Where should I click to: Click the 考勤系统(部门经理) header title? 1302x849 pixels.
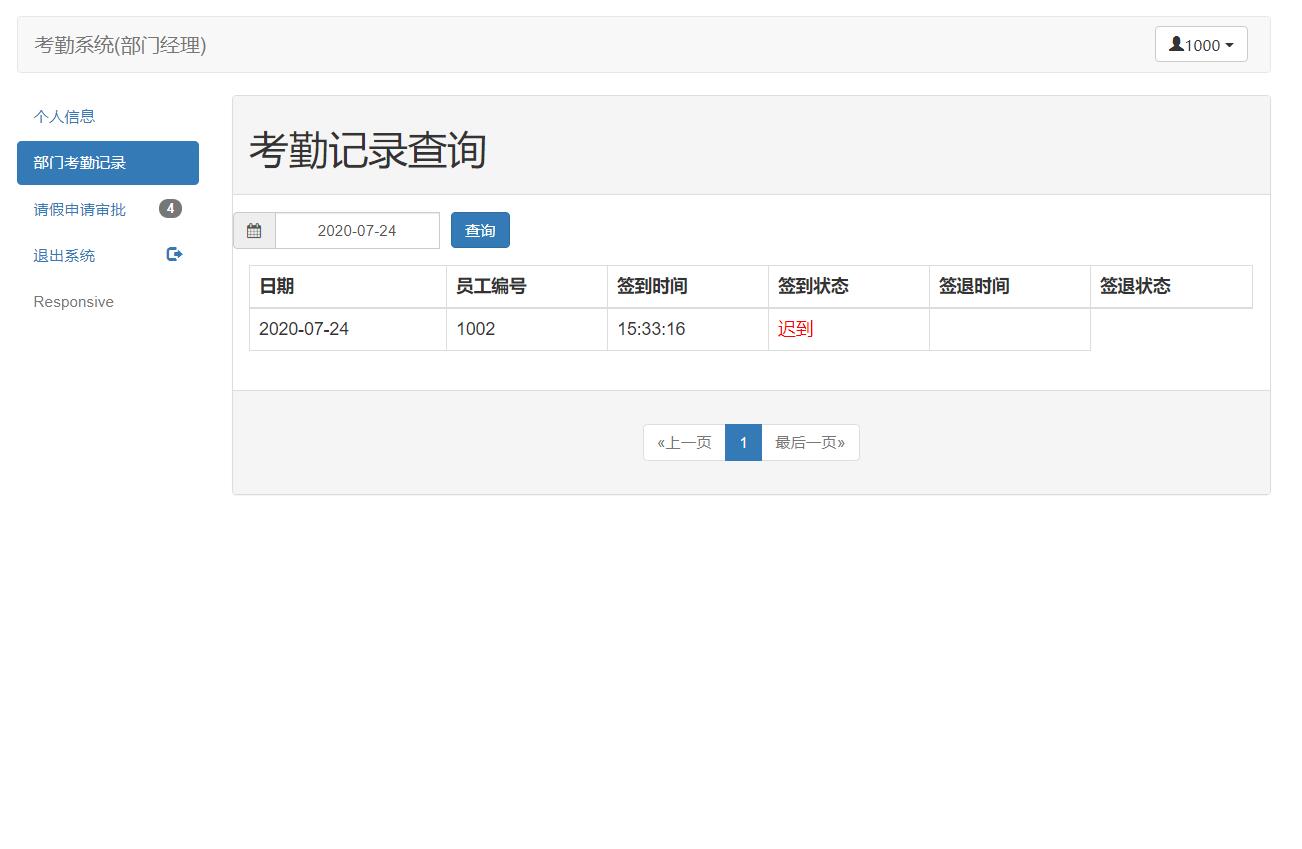point(118,44)
